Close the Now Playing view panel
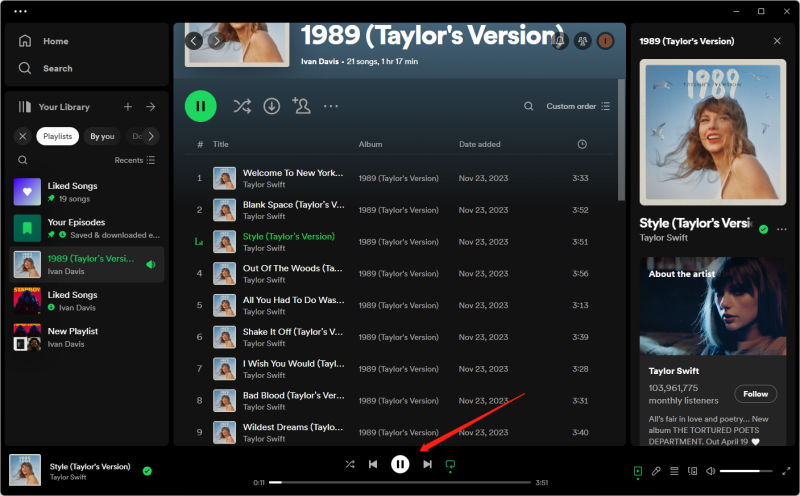This screenshot has width=800, height=496. click(x=777, y=41)
